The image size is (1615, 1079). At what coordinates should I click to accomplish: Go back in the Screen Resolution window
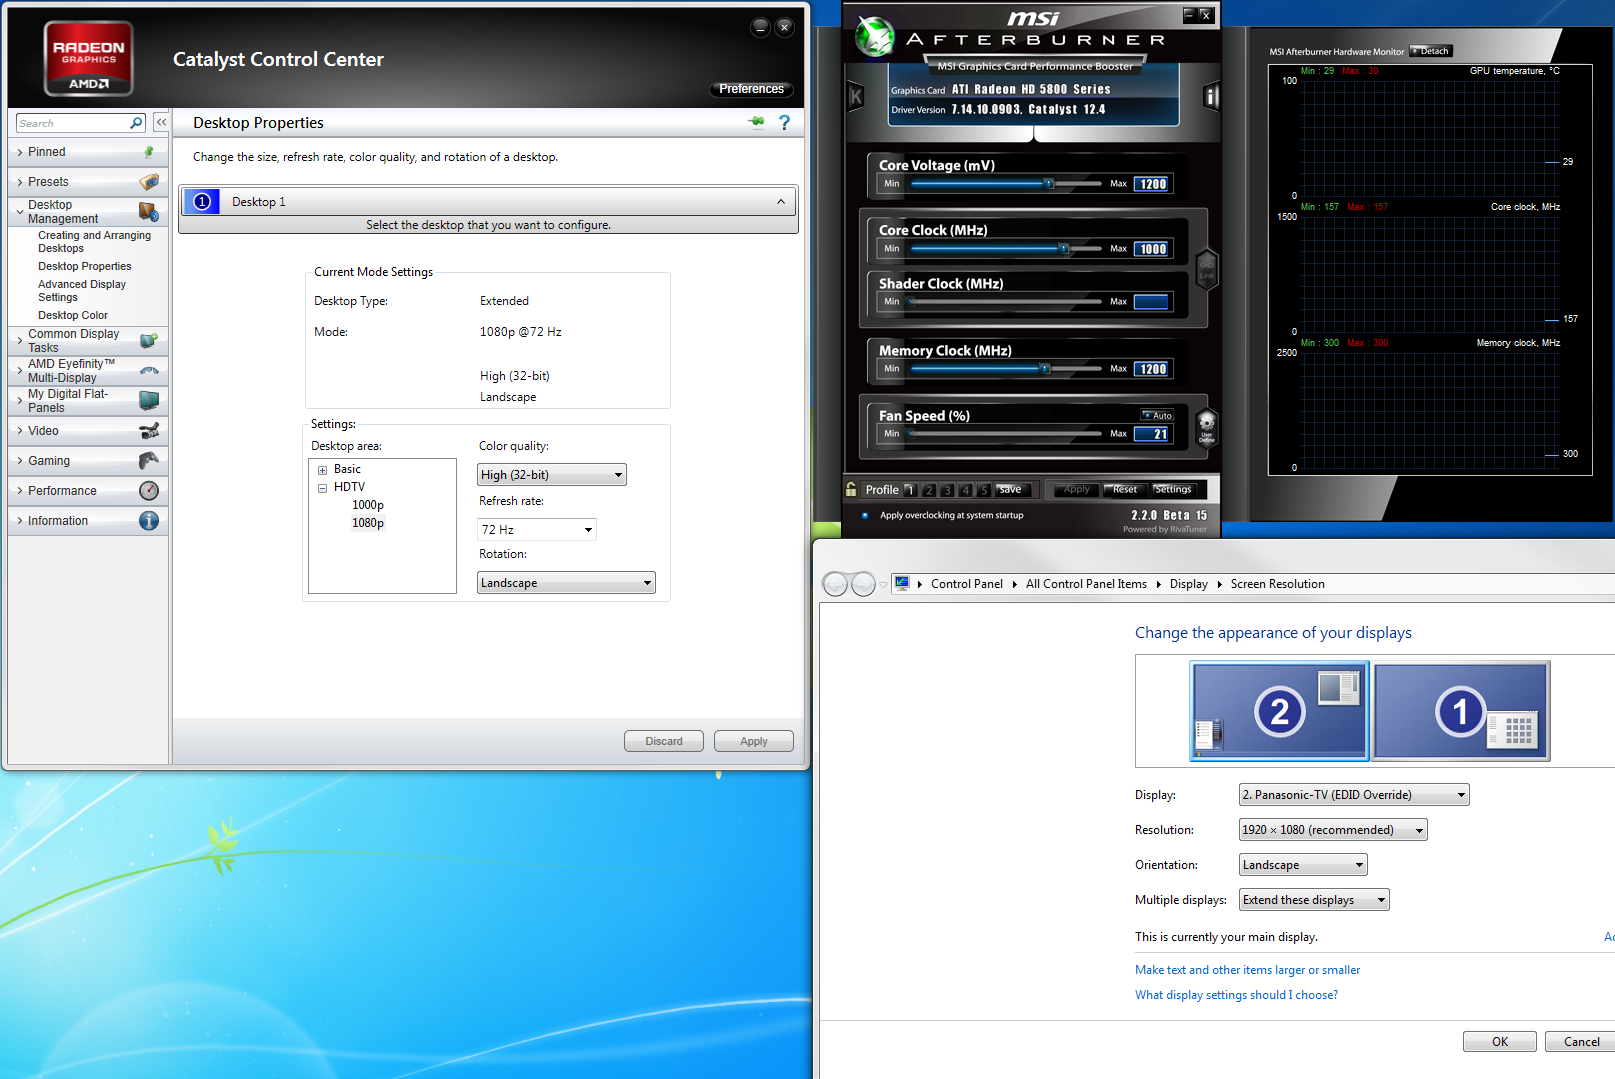coord(835,584)
